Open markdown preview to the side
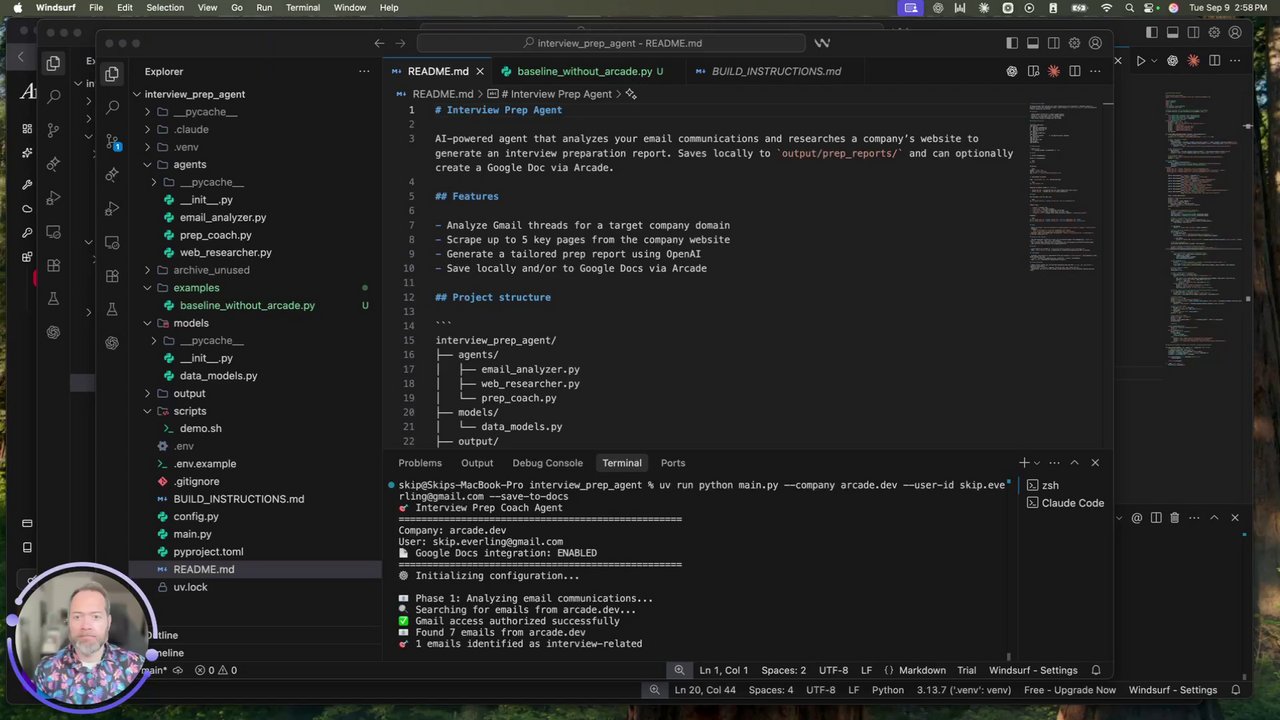1280x720 pixels. 1033,71
